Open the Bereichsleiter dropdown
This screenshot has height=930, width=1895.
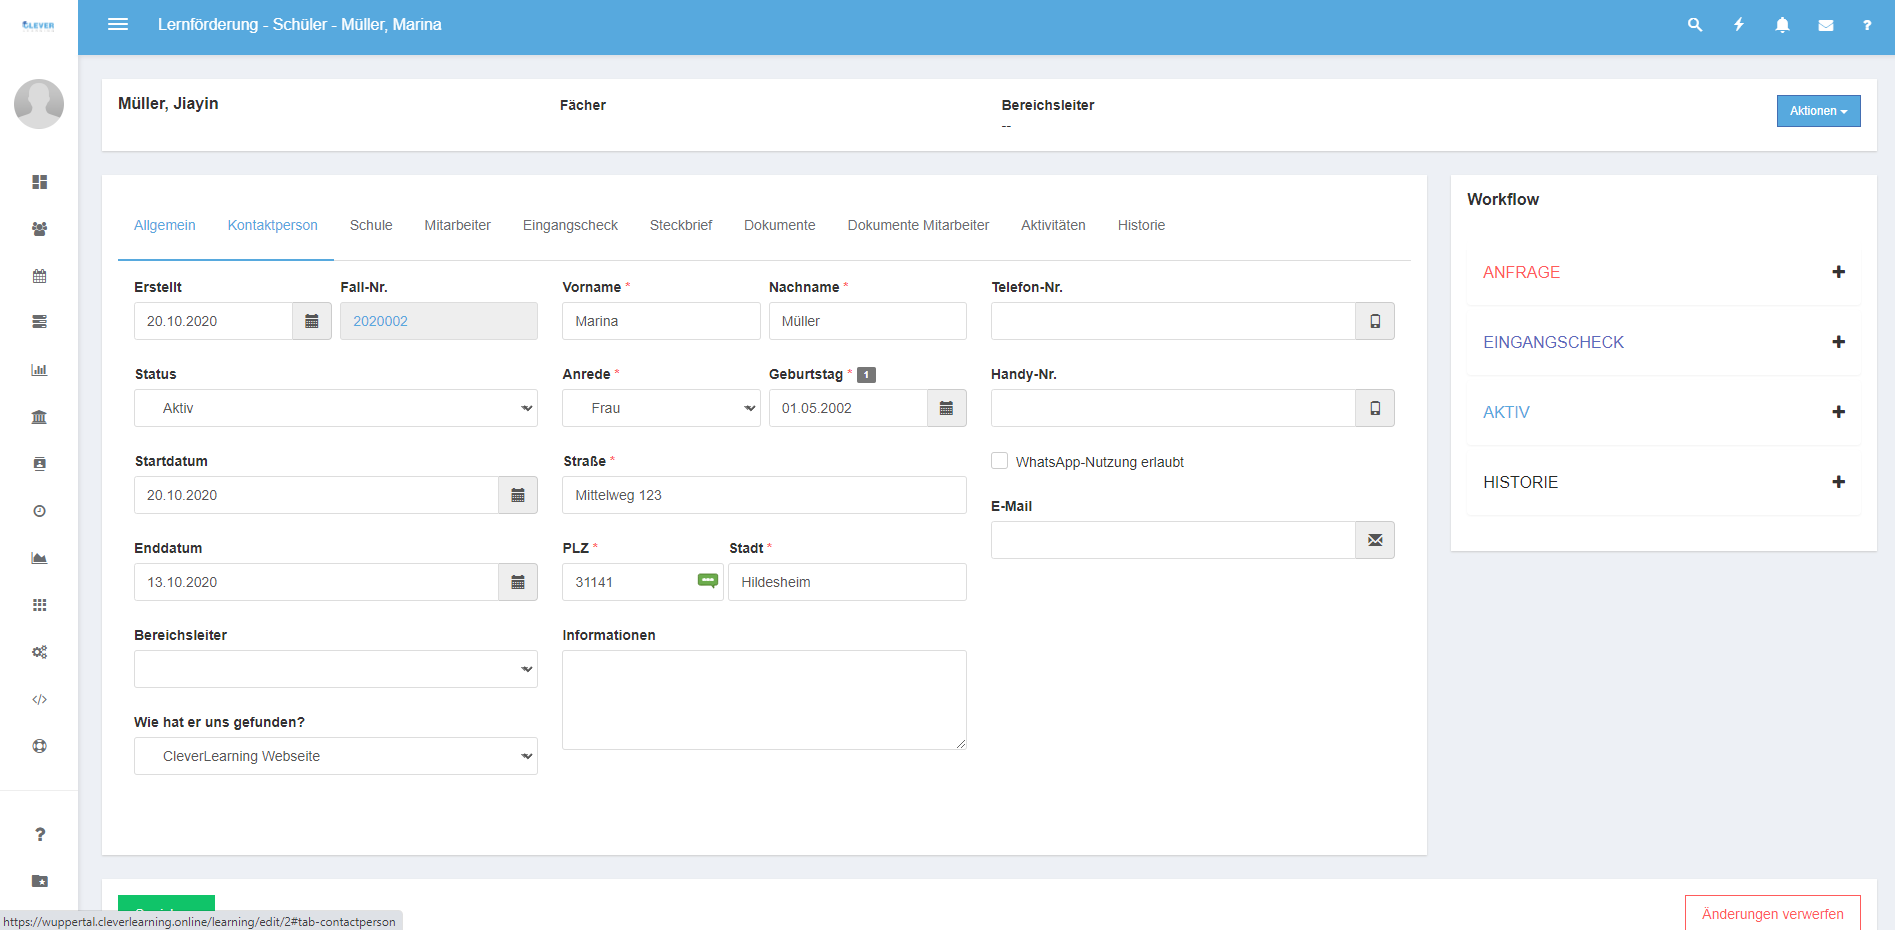[x=335, y=669]
